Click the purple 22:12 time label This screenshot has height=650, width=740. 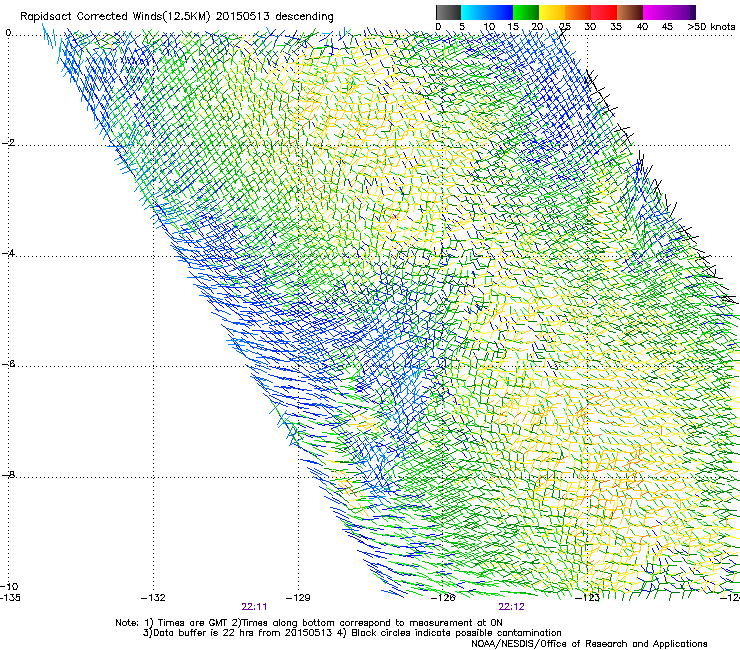512,607
